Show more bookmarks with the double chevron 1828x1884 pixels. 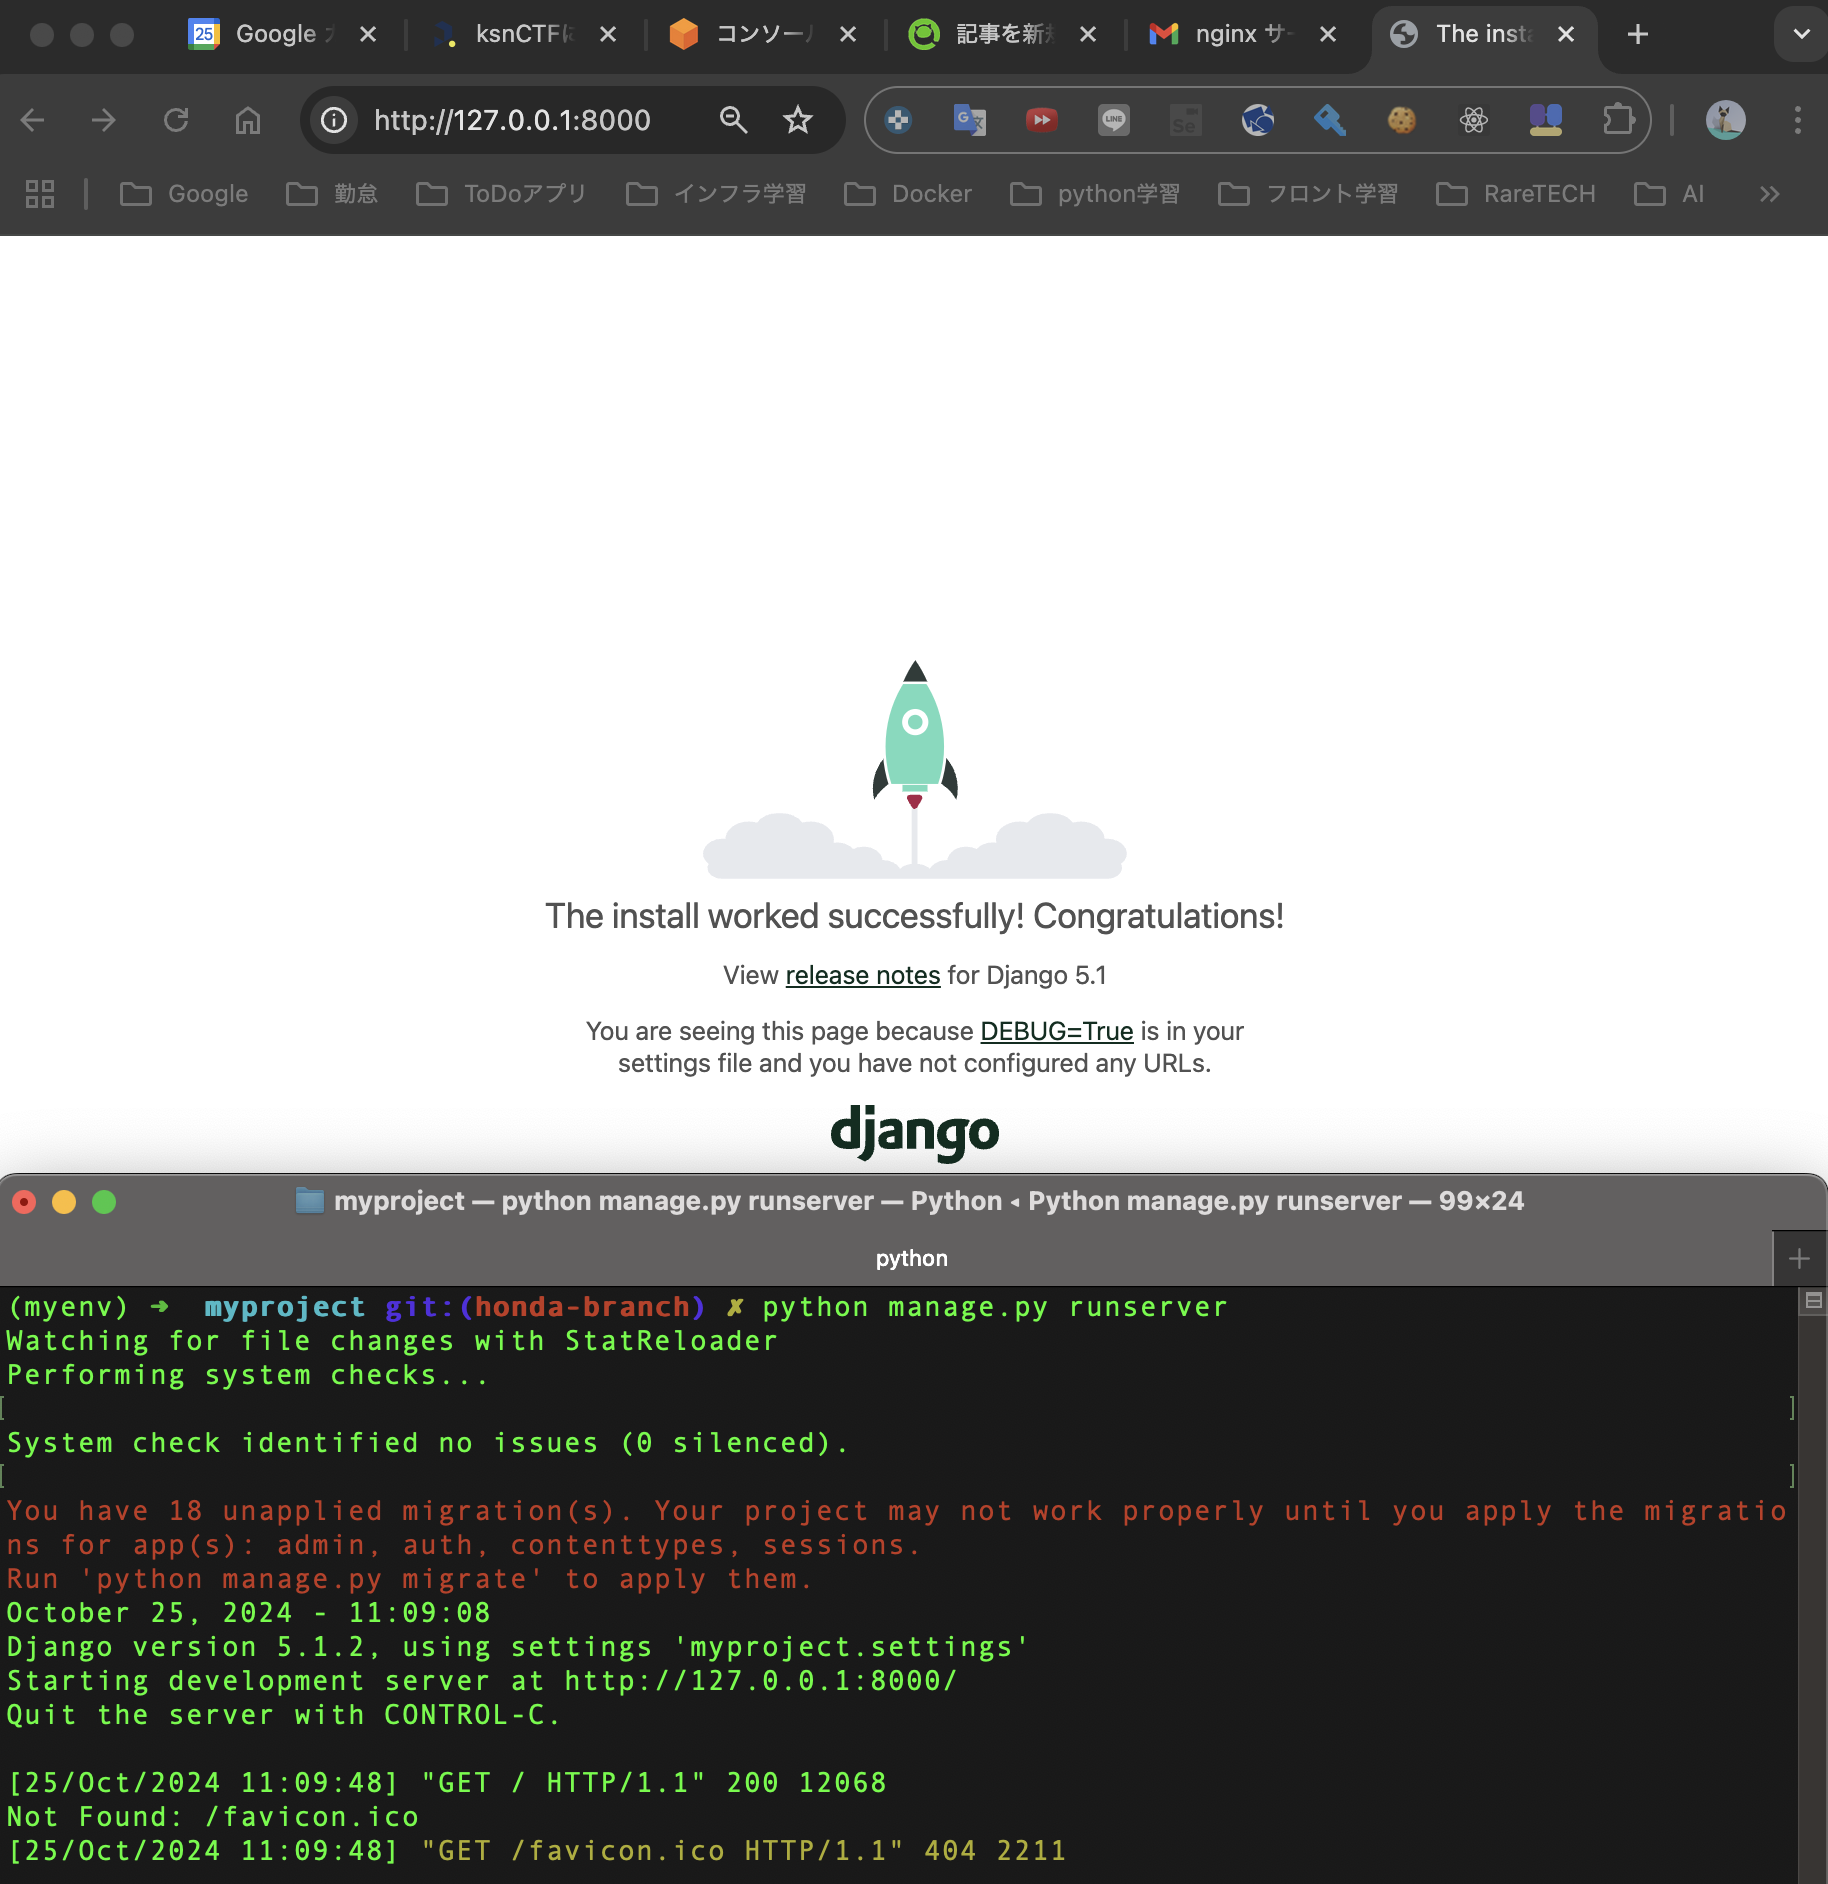click(x=1770, y=194)
